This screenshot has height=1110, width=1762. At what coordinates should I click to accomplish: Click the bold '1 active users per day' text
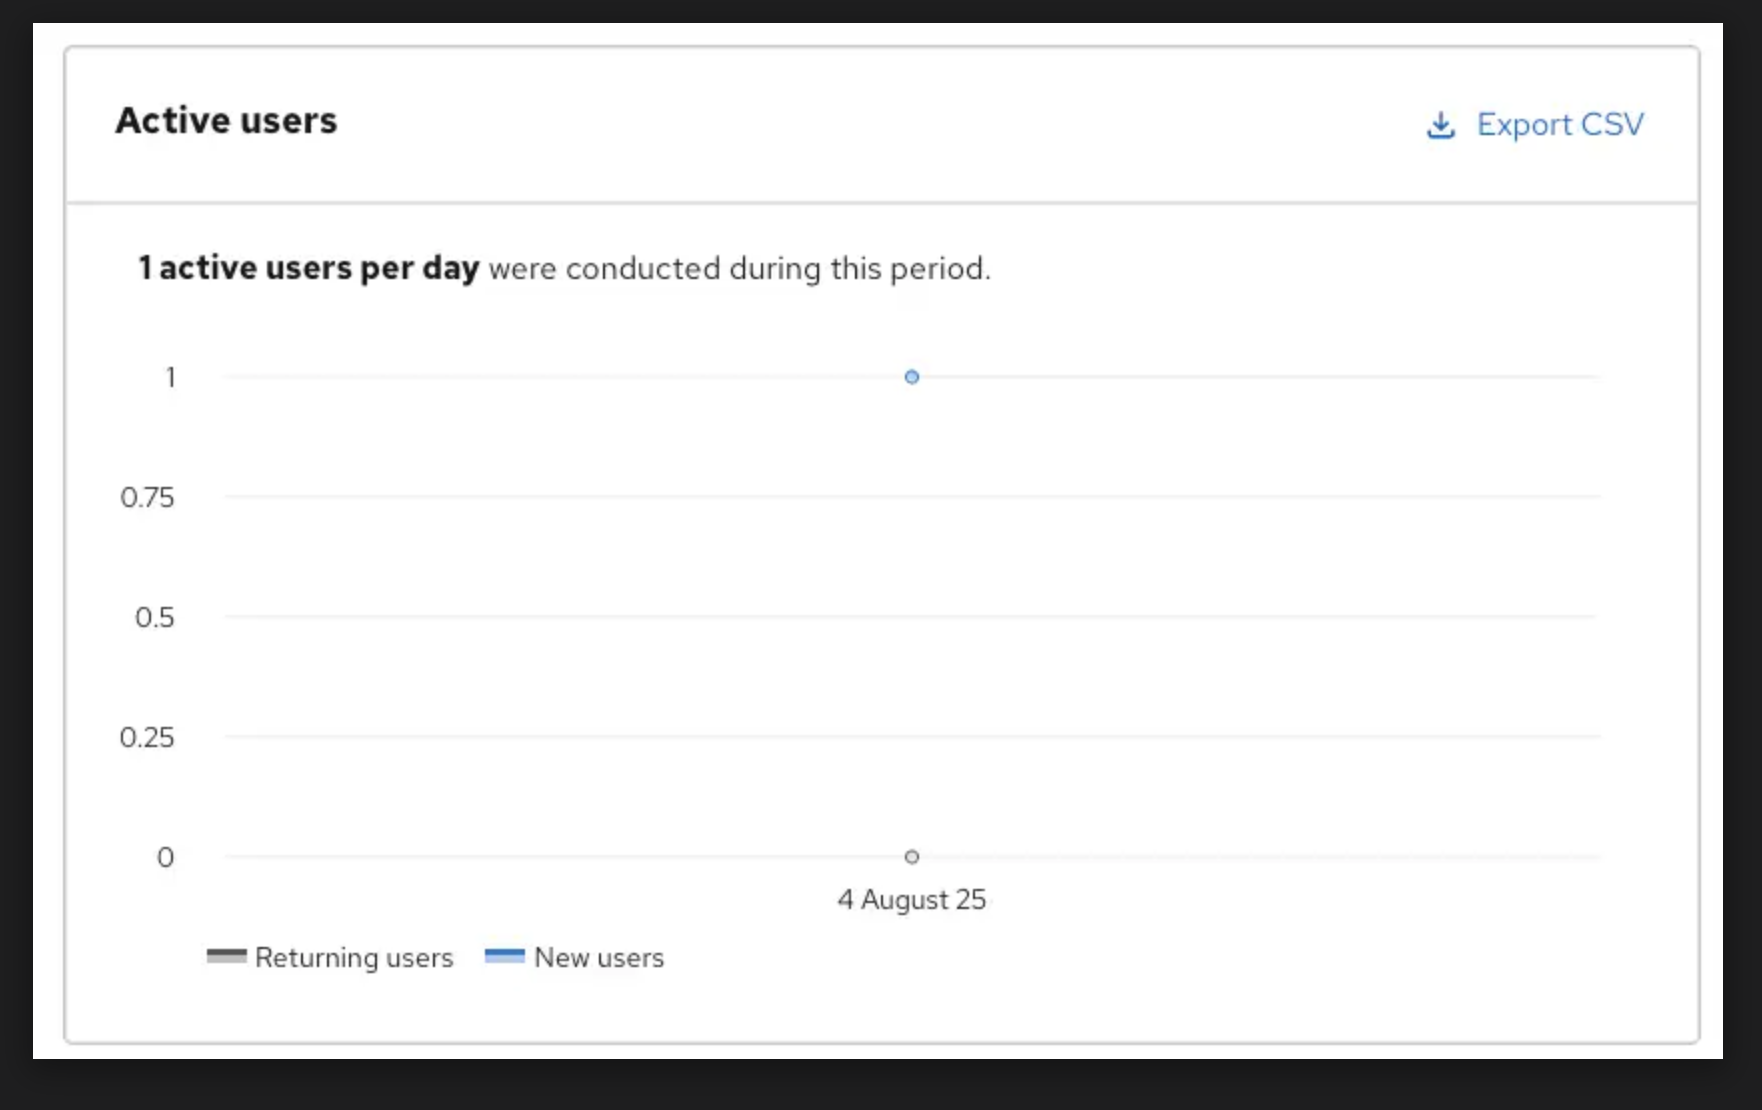coord(309,268)
